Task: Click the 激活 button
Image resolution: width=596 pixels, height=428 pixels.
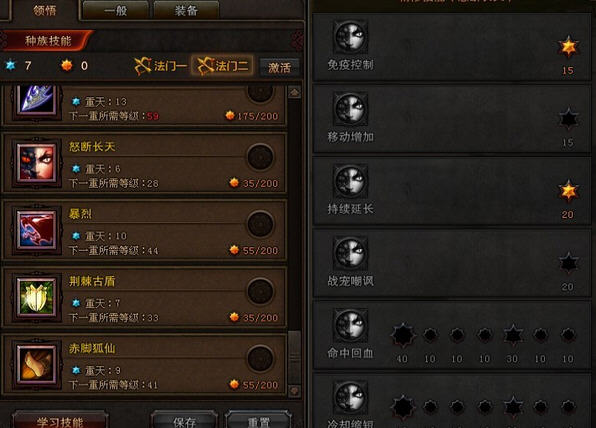Action: coord(279,68)
